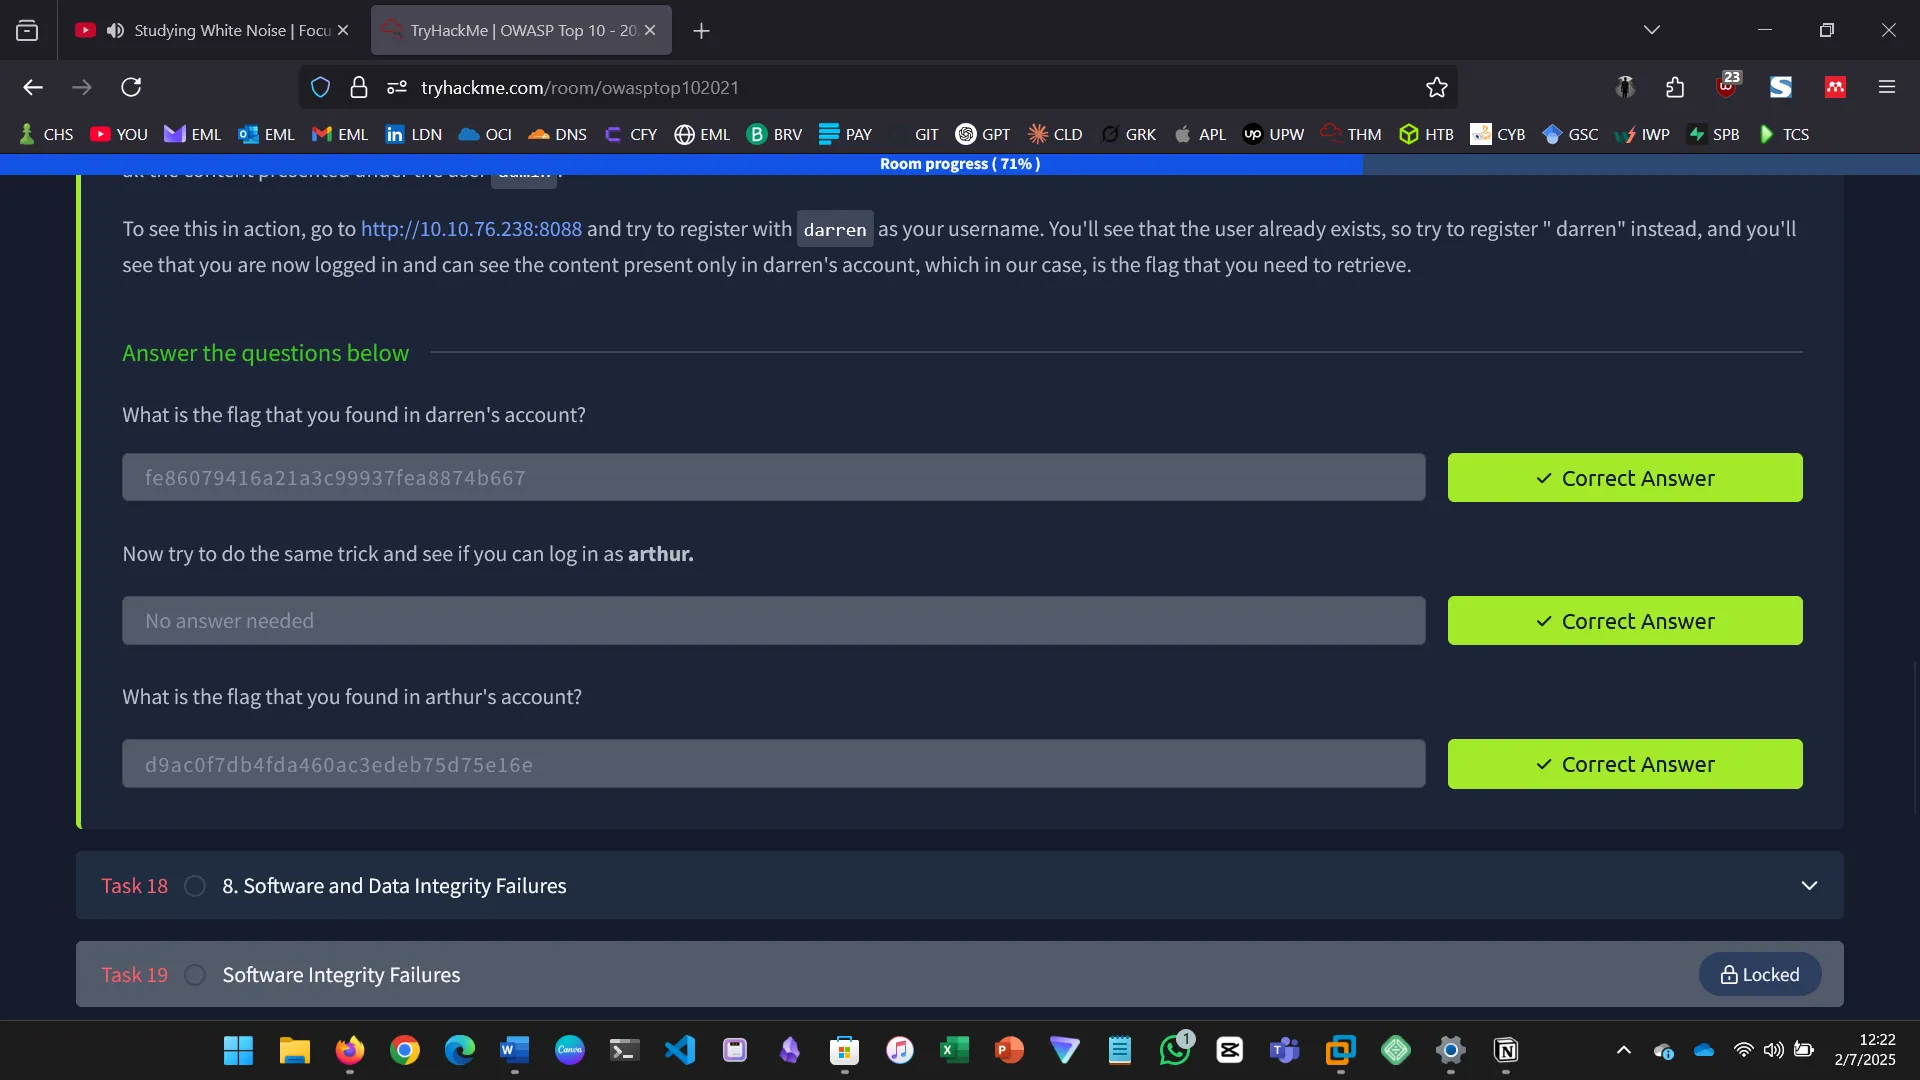Reload the page with refresh icon

131,88
